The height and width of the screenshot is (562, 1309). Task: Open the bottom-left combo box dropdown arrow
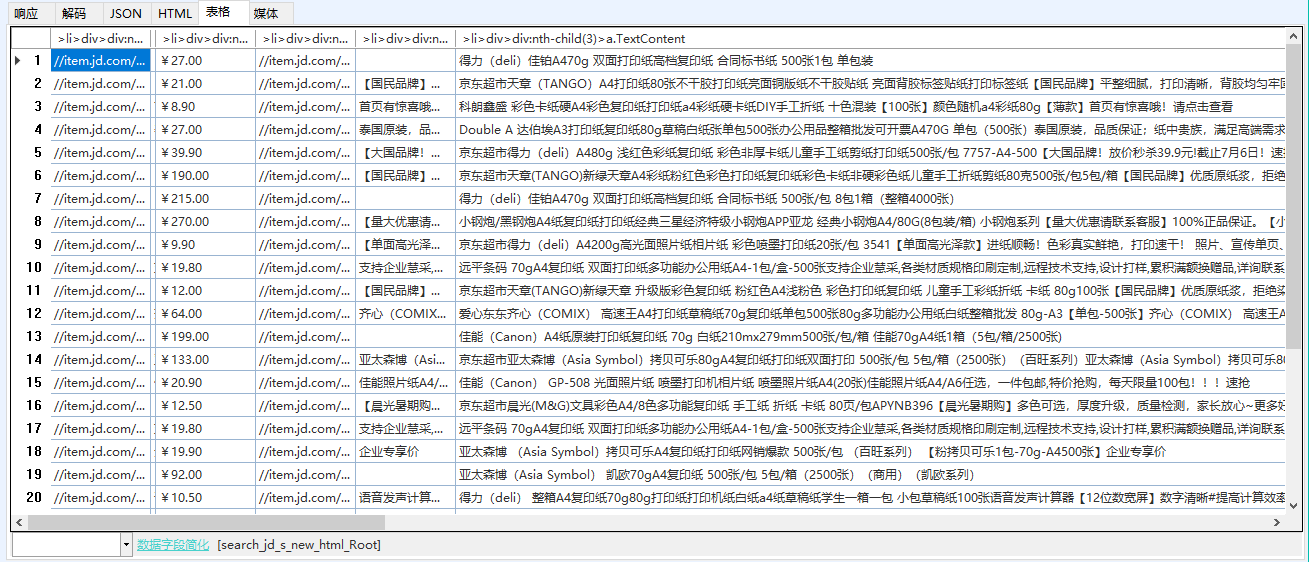pos(126,545)
